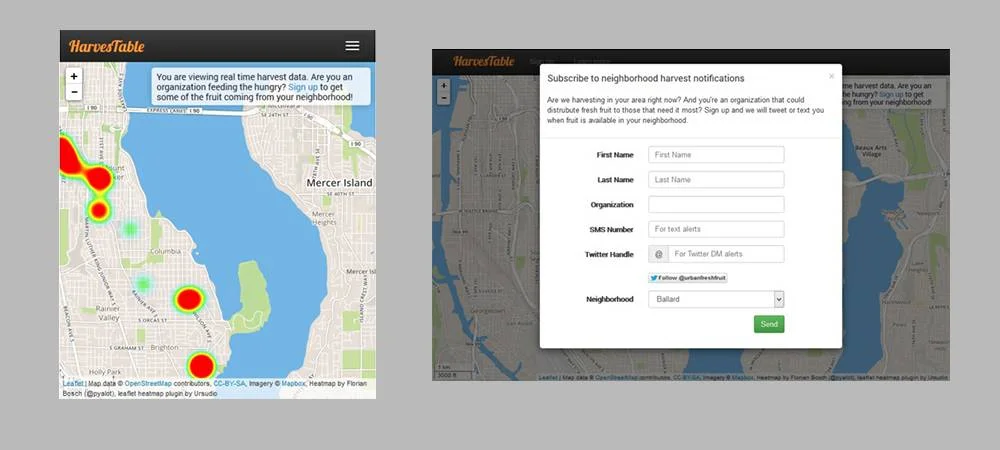The image size is (1000, 450).
Task: Follow @urbanfreshfruit on Twitter
Action: click(688, 278)
